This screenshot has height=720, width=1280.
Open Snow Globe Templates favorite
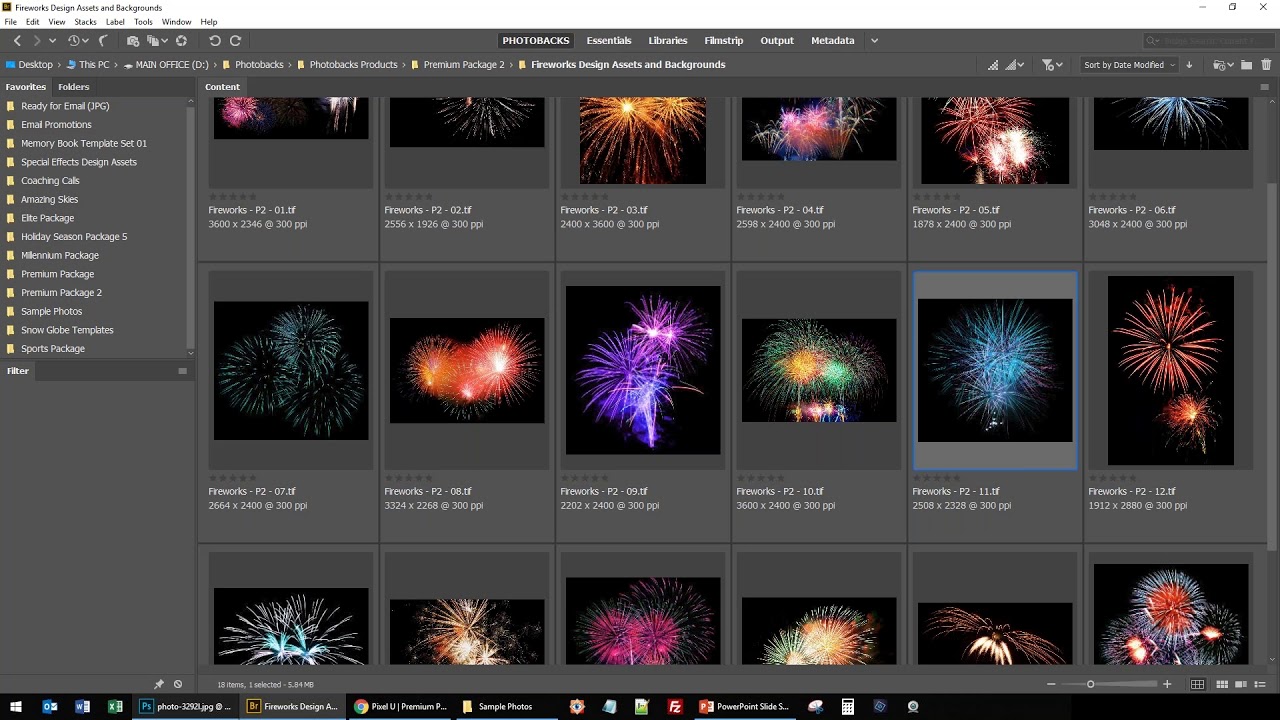point(67,330)
